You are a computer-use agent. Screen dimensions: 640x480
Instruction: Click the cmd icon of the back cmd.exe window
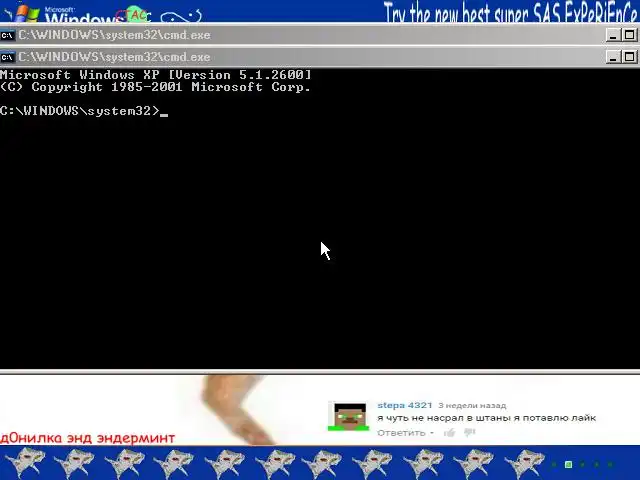7,36
